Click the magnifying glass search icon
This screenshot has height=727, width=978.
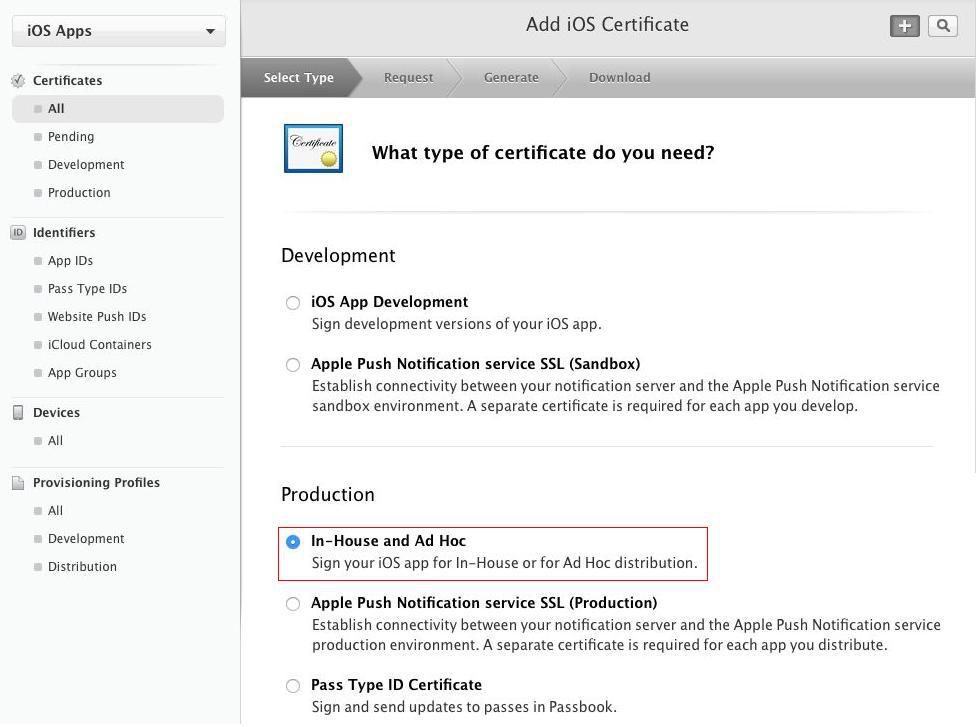tap(942, 26)
